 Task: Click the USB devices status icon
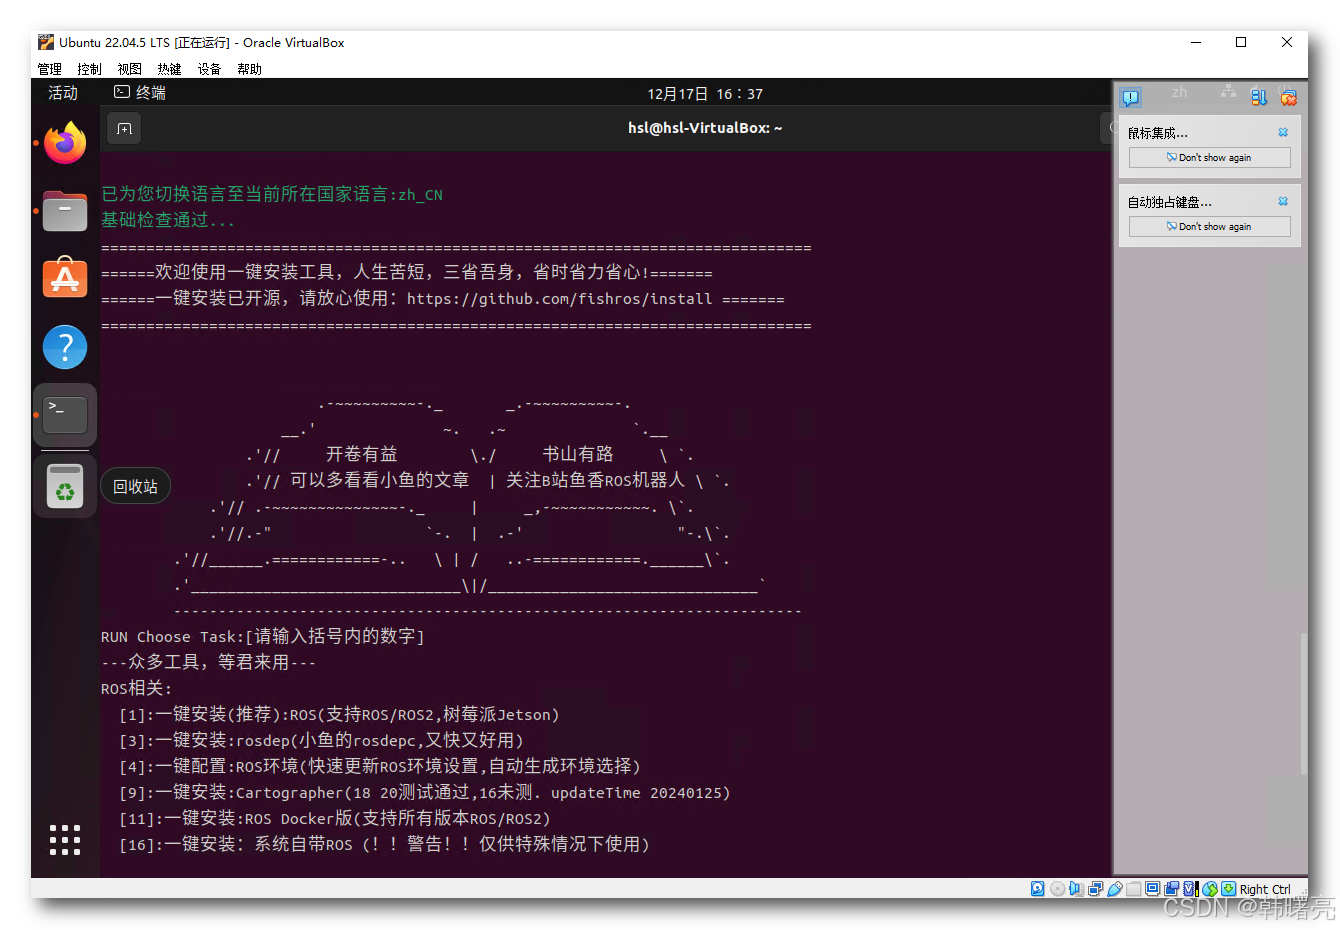pos(1114,889)
